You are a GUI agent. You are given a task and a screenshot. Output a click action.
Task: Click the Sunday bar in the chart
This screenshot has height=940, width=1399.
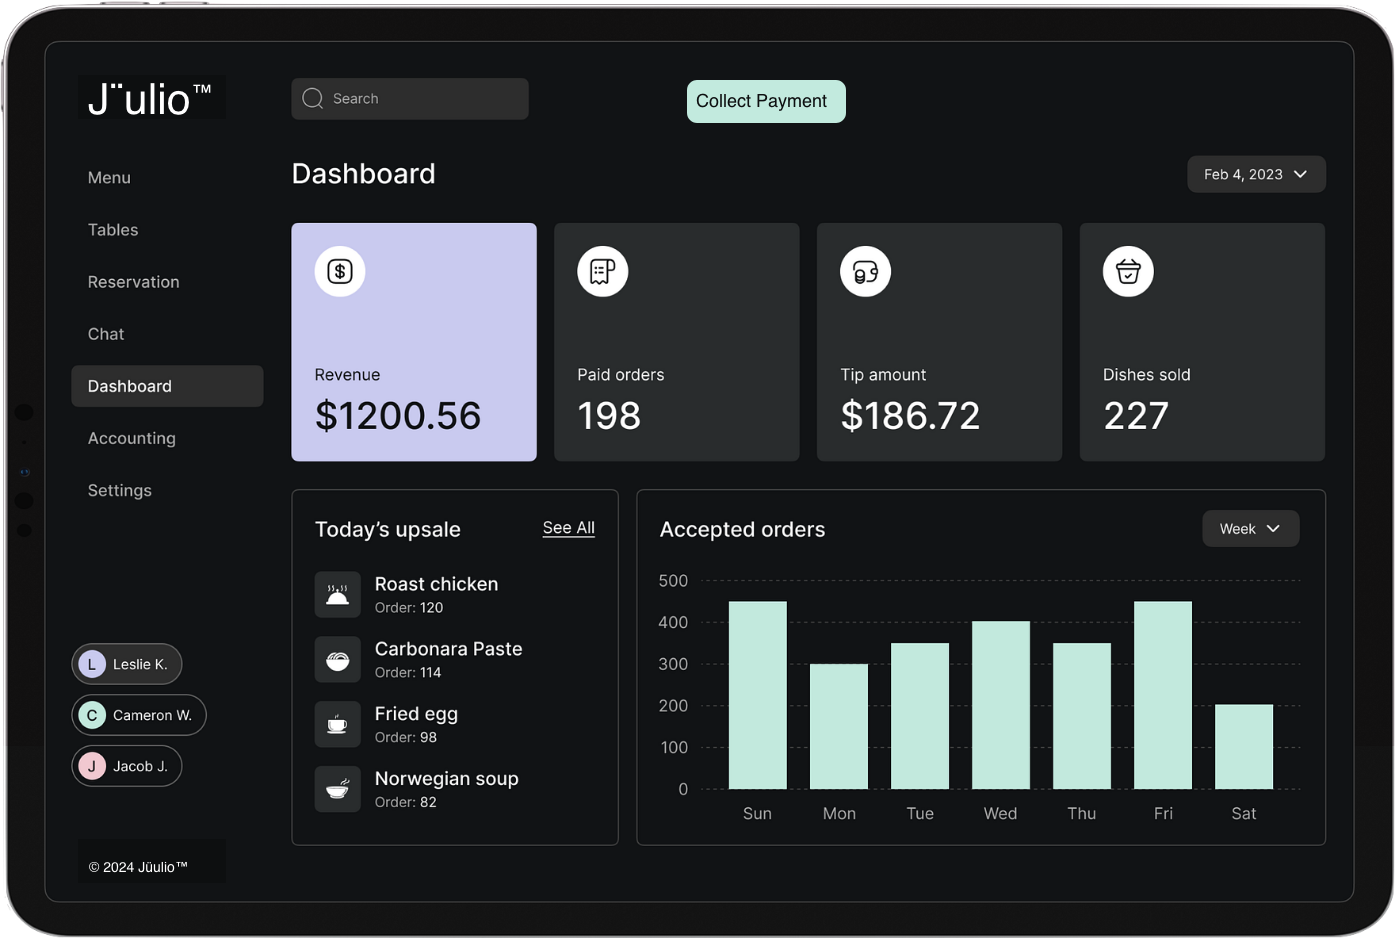[x=758, y=695]
